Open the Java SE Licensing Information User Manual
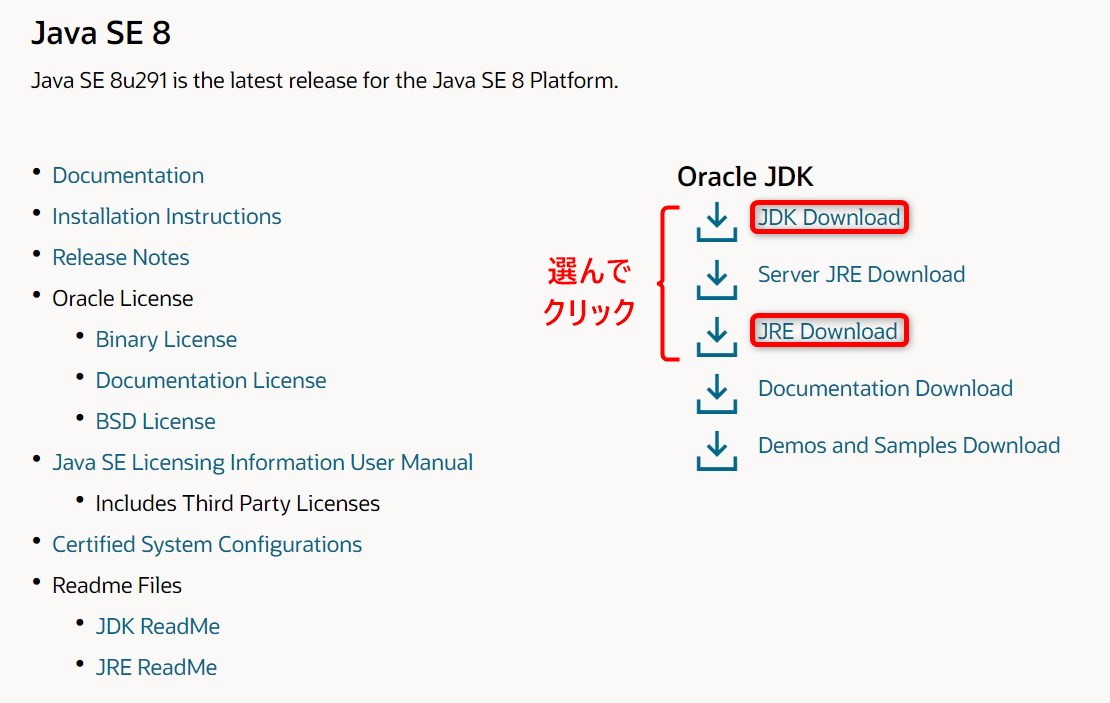 coord(262,462)
